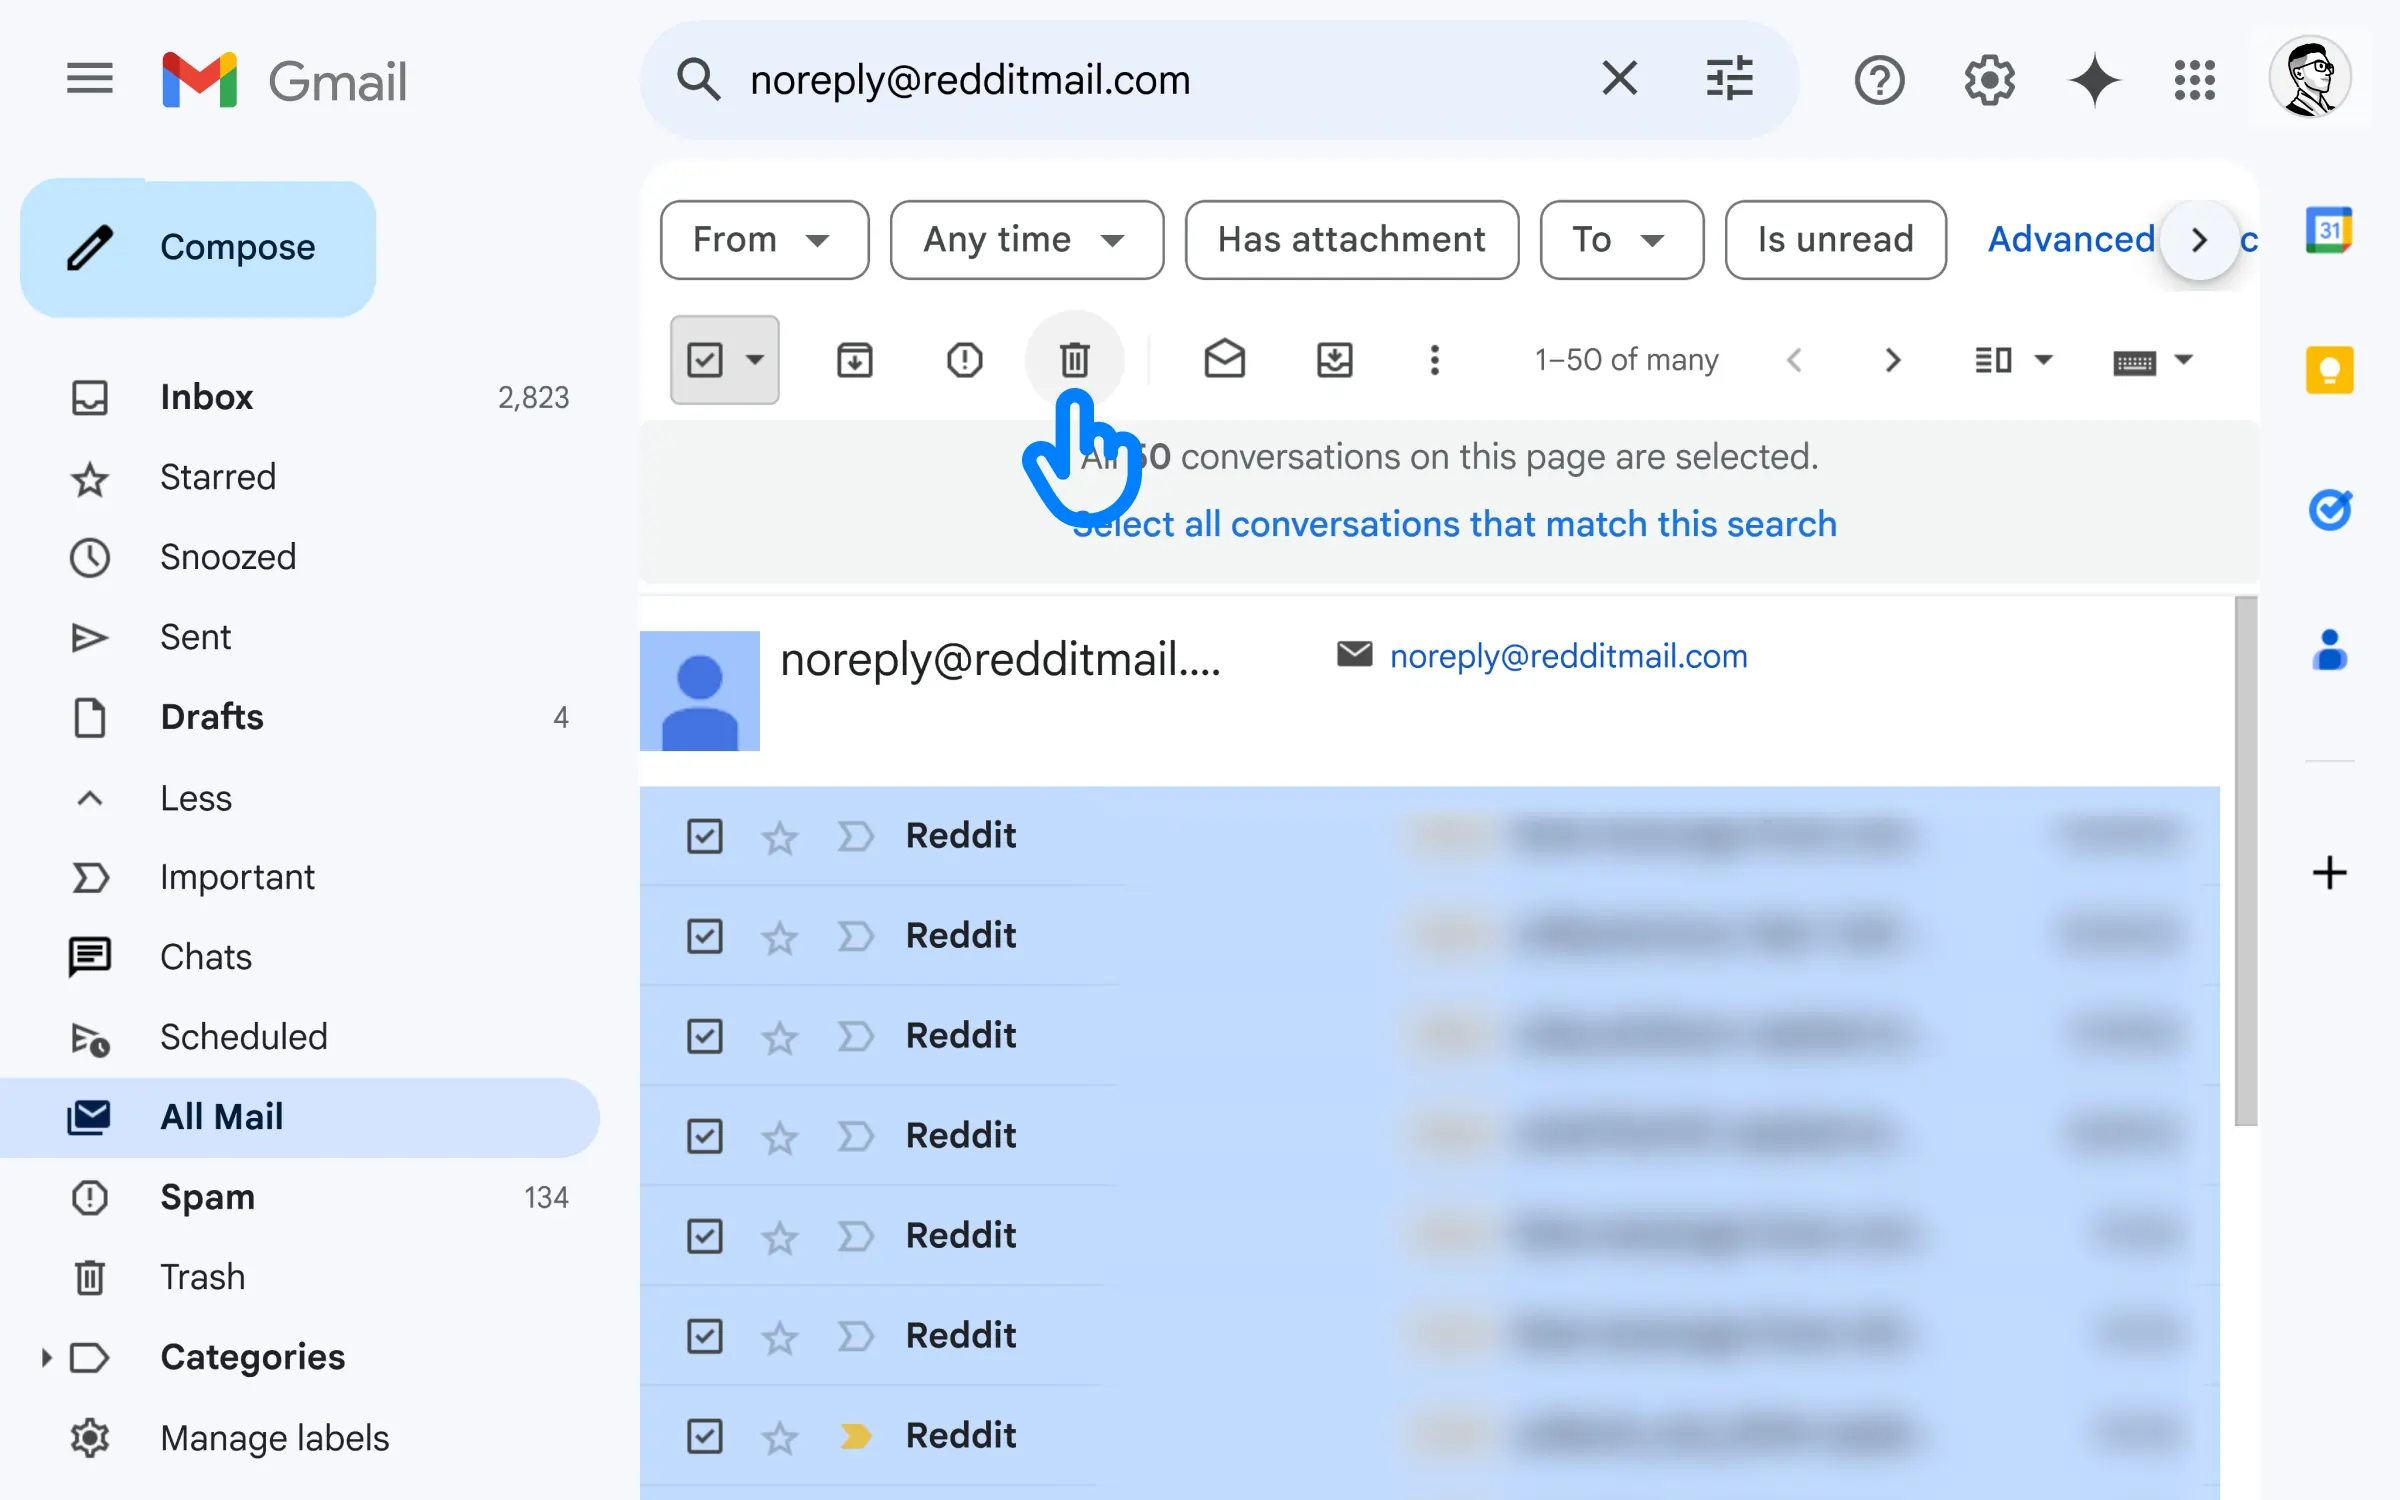Open Contacts in side panel
Viewport: 2400px width, 1500px height.
tap(2330, 650)
